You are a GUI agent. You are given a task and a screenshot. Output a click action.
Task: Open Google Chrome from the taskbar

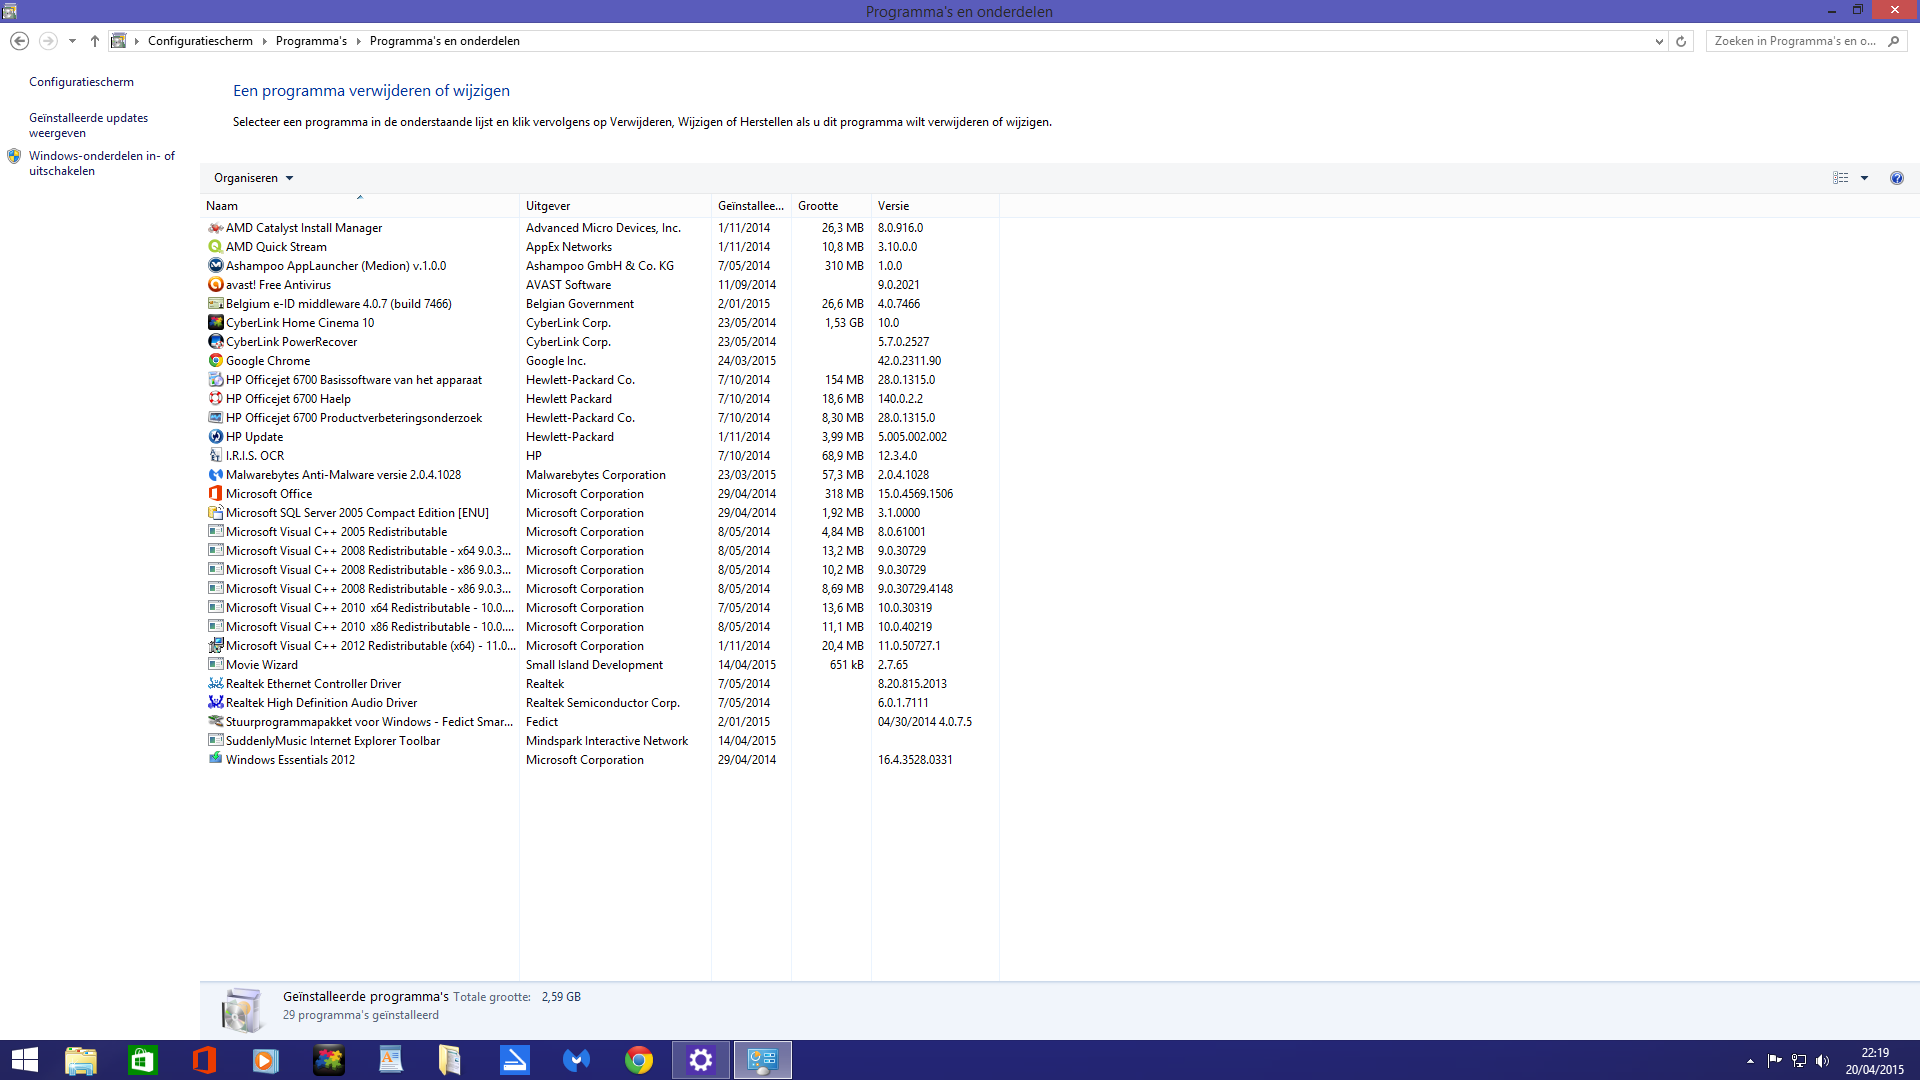[639, 1060]
